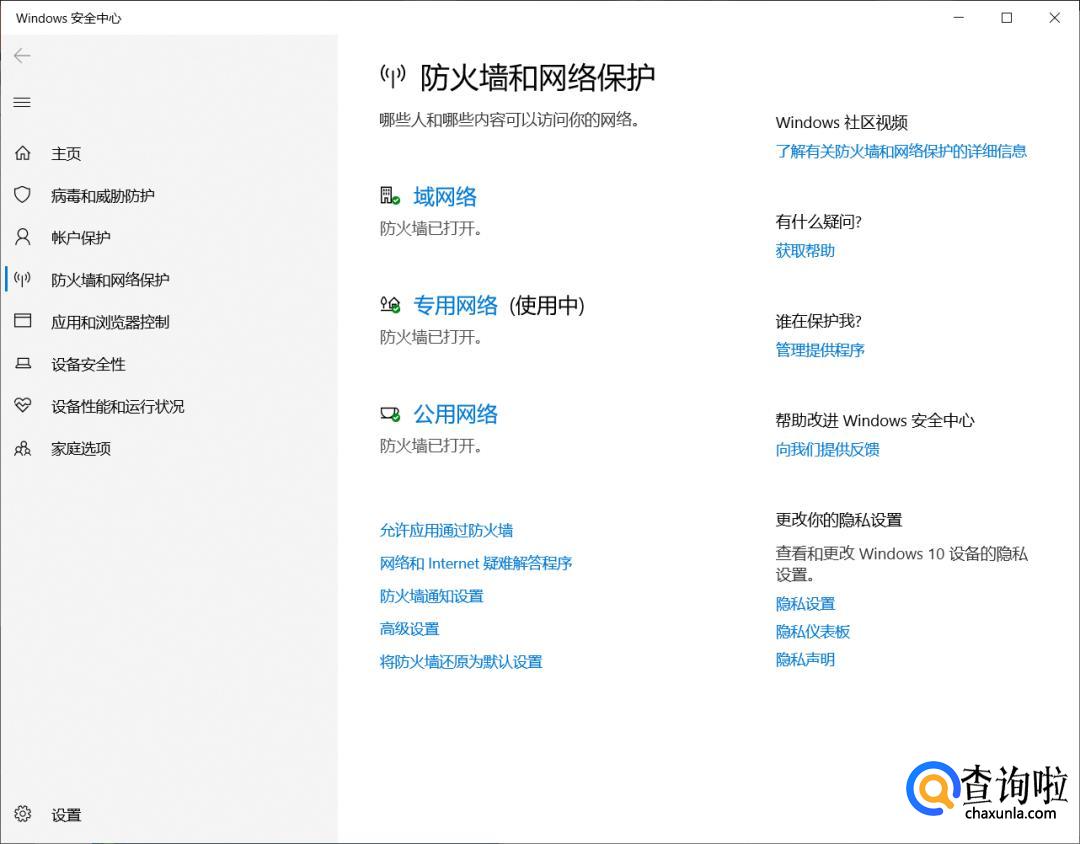Click the house icon next to 专用网络
Viewport: 1080px width, 844px height.
tap(390, 305)
